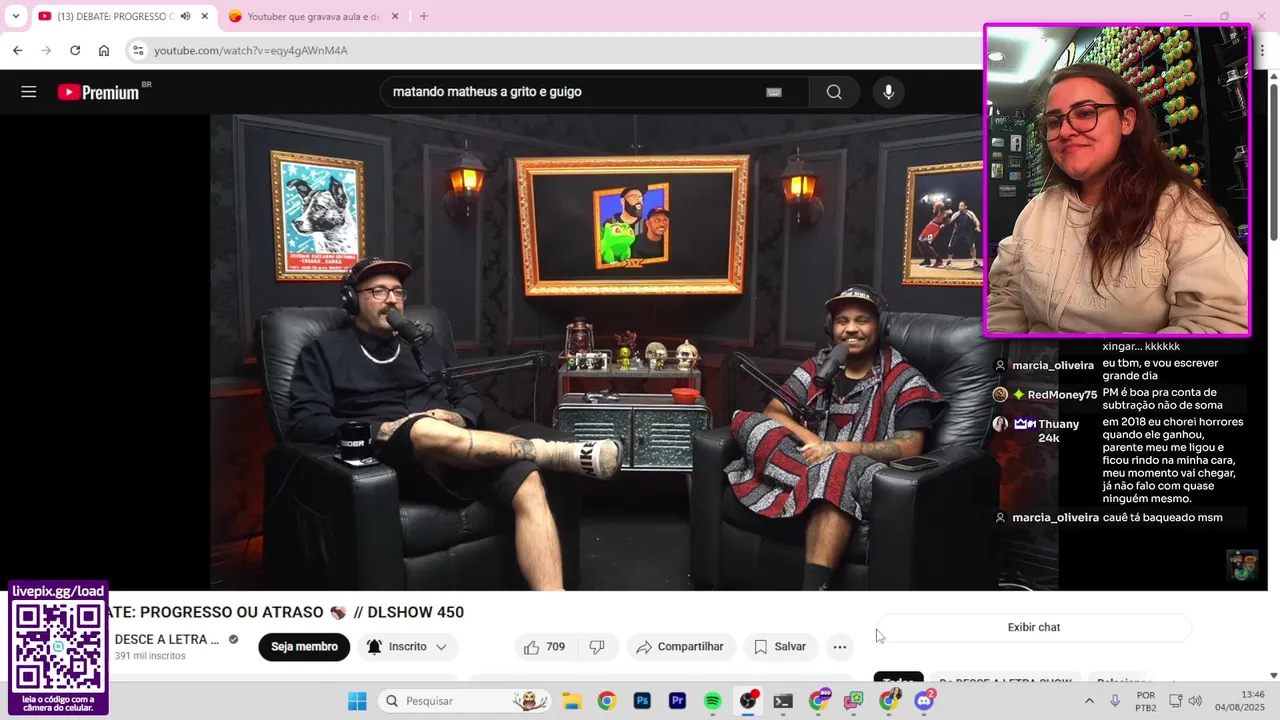The image size is (1280, 720).
Task: Close the DEBATE: PROGRESSO tab
Action: tap(204, 16)
